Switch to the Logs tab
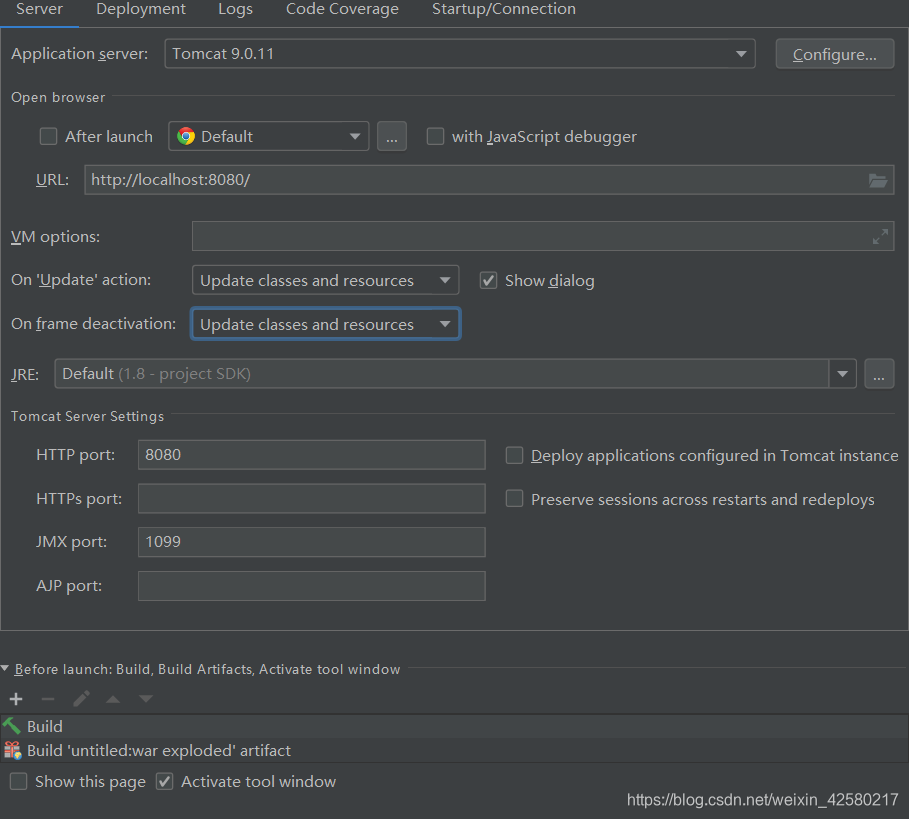The height and width of the screenshot is (819, 909). [x=235, y=9]
